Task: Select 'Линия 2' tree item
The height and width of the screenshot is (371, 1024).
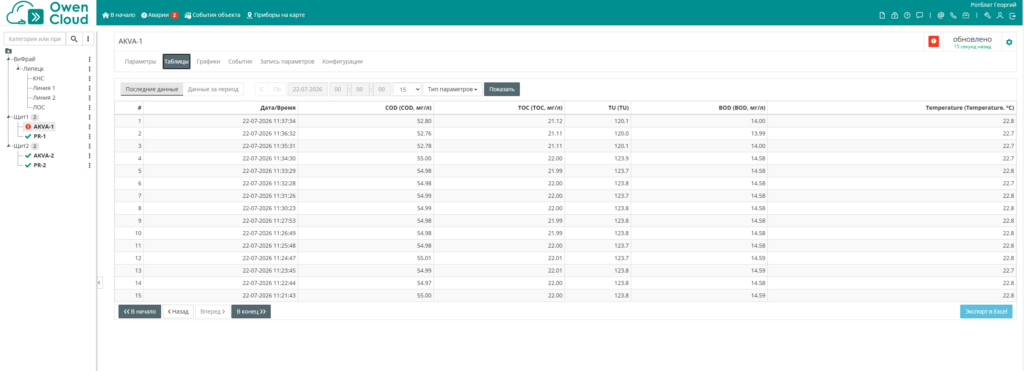Action: coord(44,97)
